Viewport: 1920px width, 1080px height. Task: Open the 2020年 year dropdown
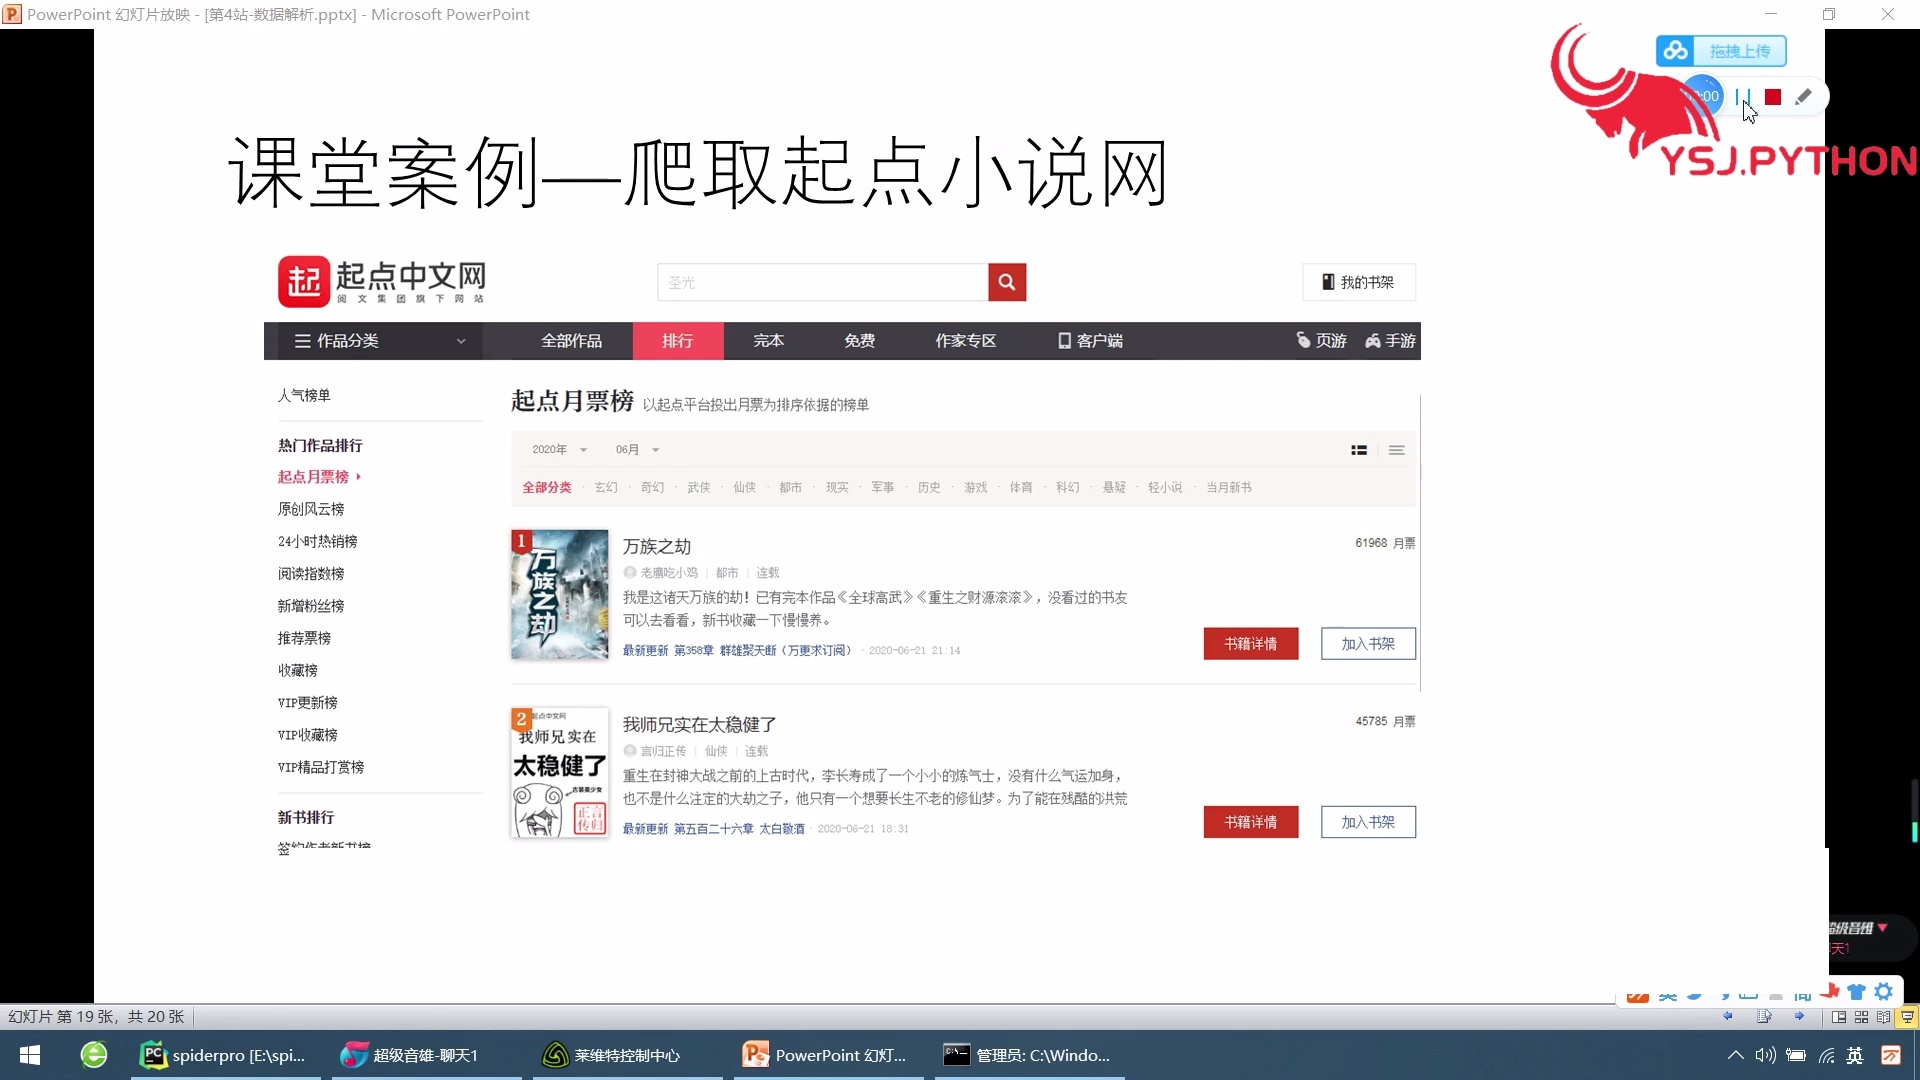point(557,449)
